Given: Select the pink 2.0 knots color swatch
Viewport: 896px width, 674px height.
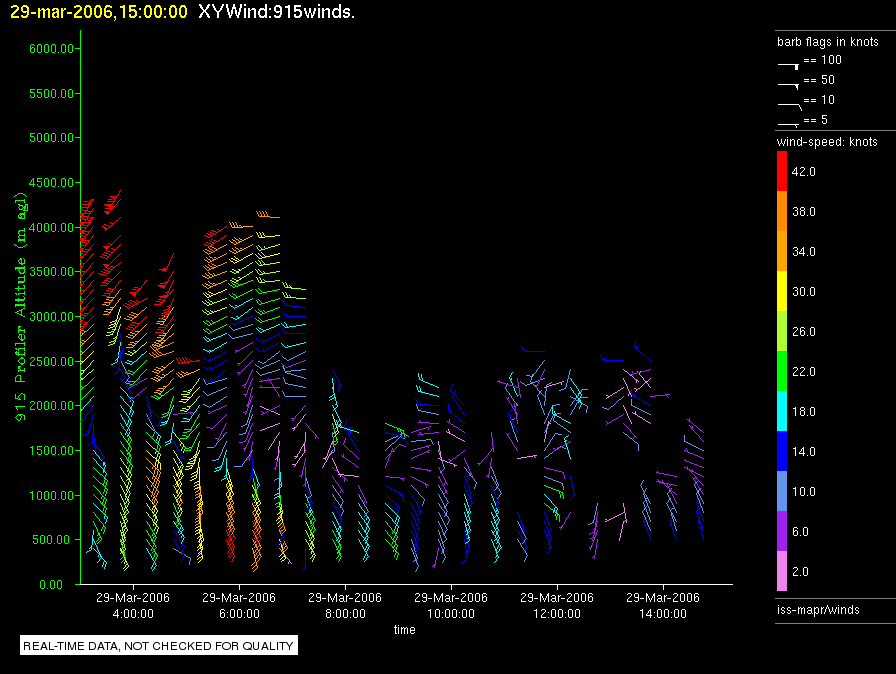Looking at the screenshot, I should click(781, 572).
